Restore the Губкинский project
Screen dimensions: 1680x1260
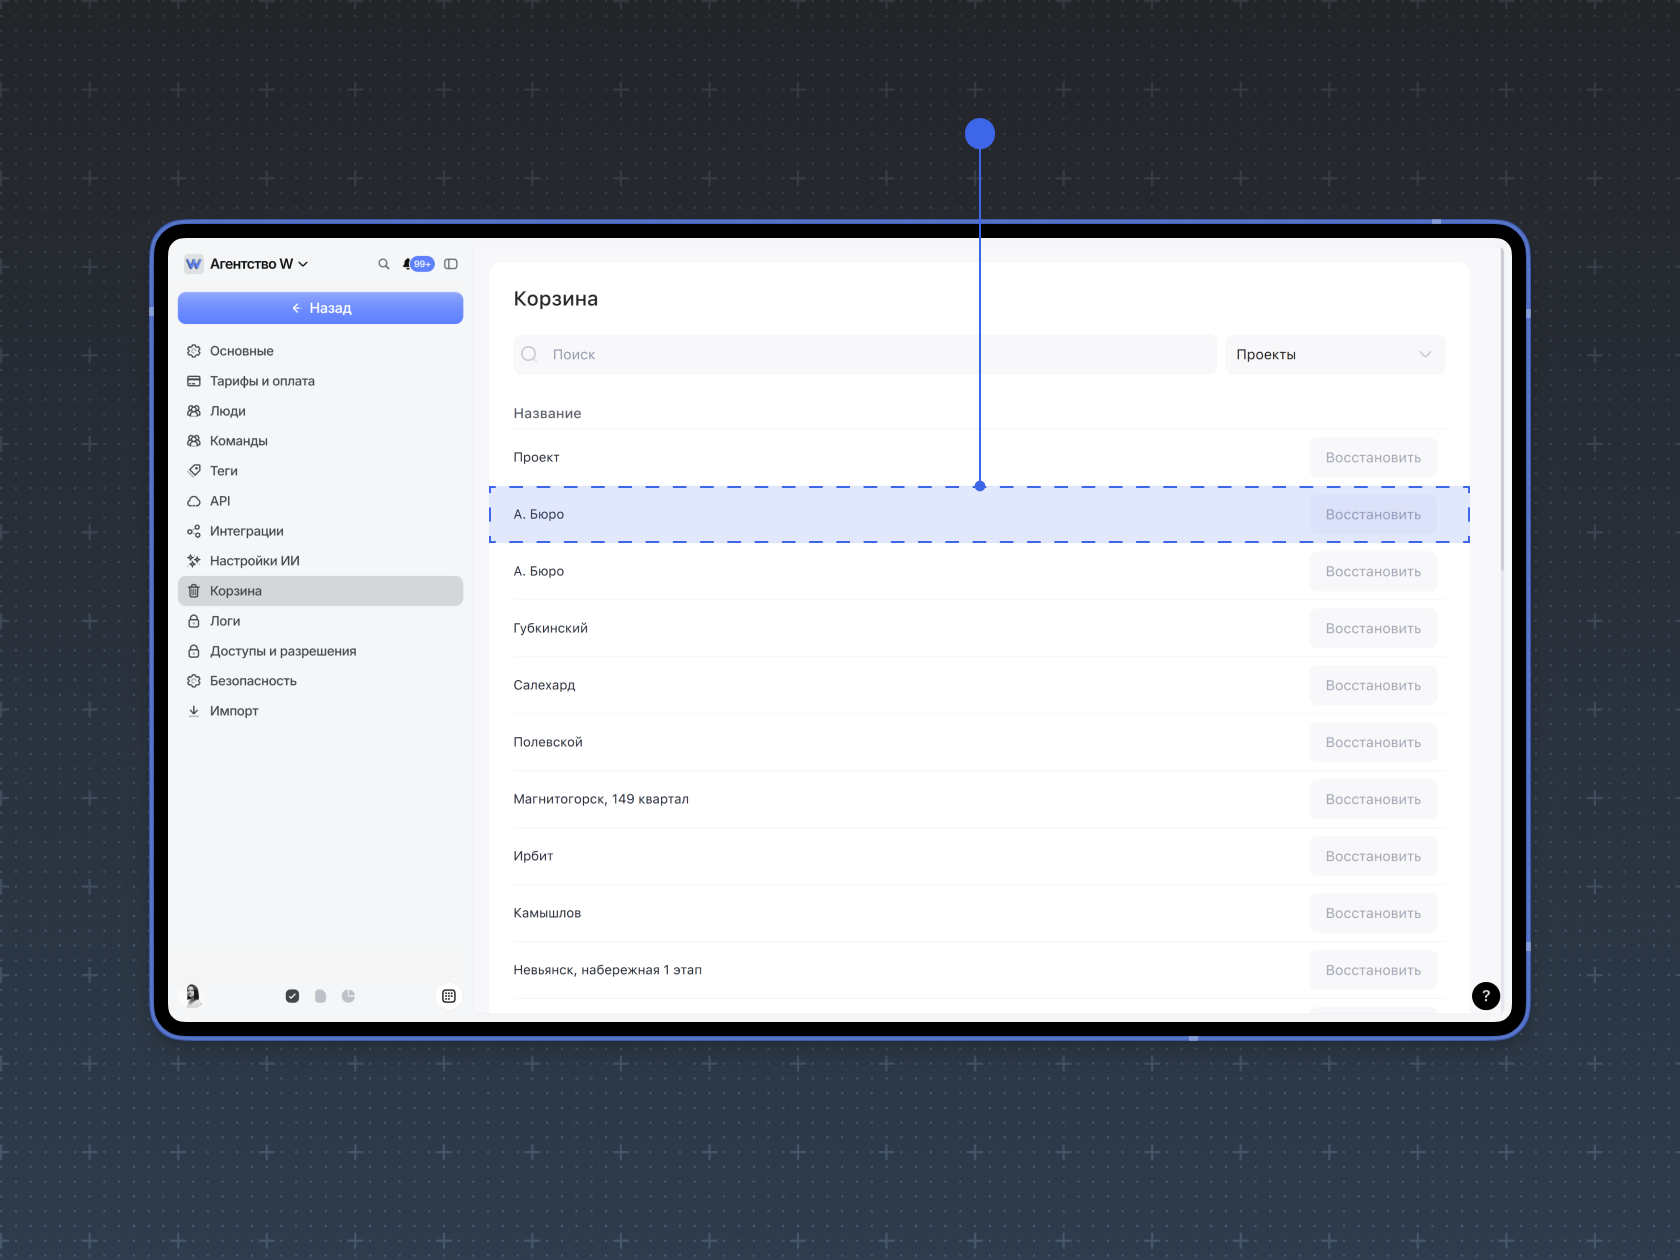coord(1372,629)
